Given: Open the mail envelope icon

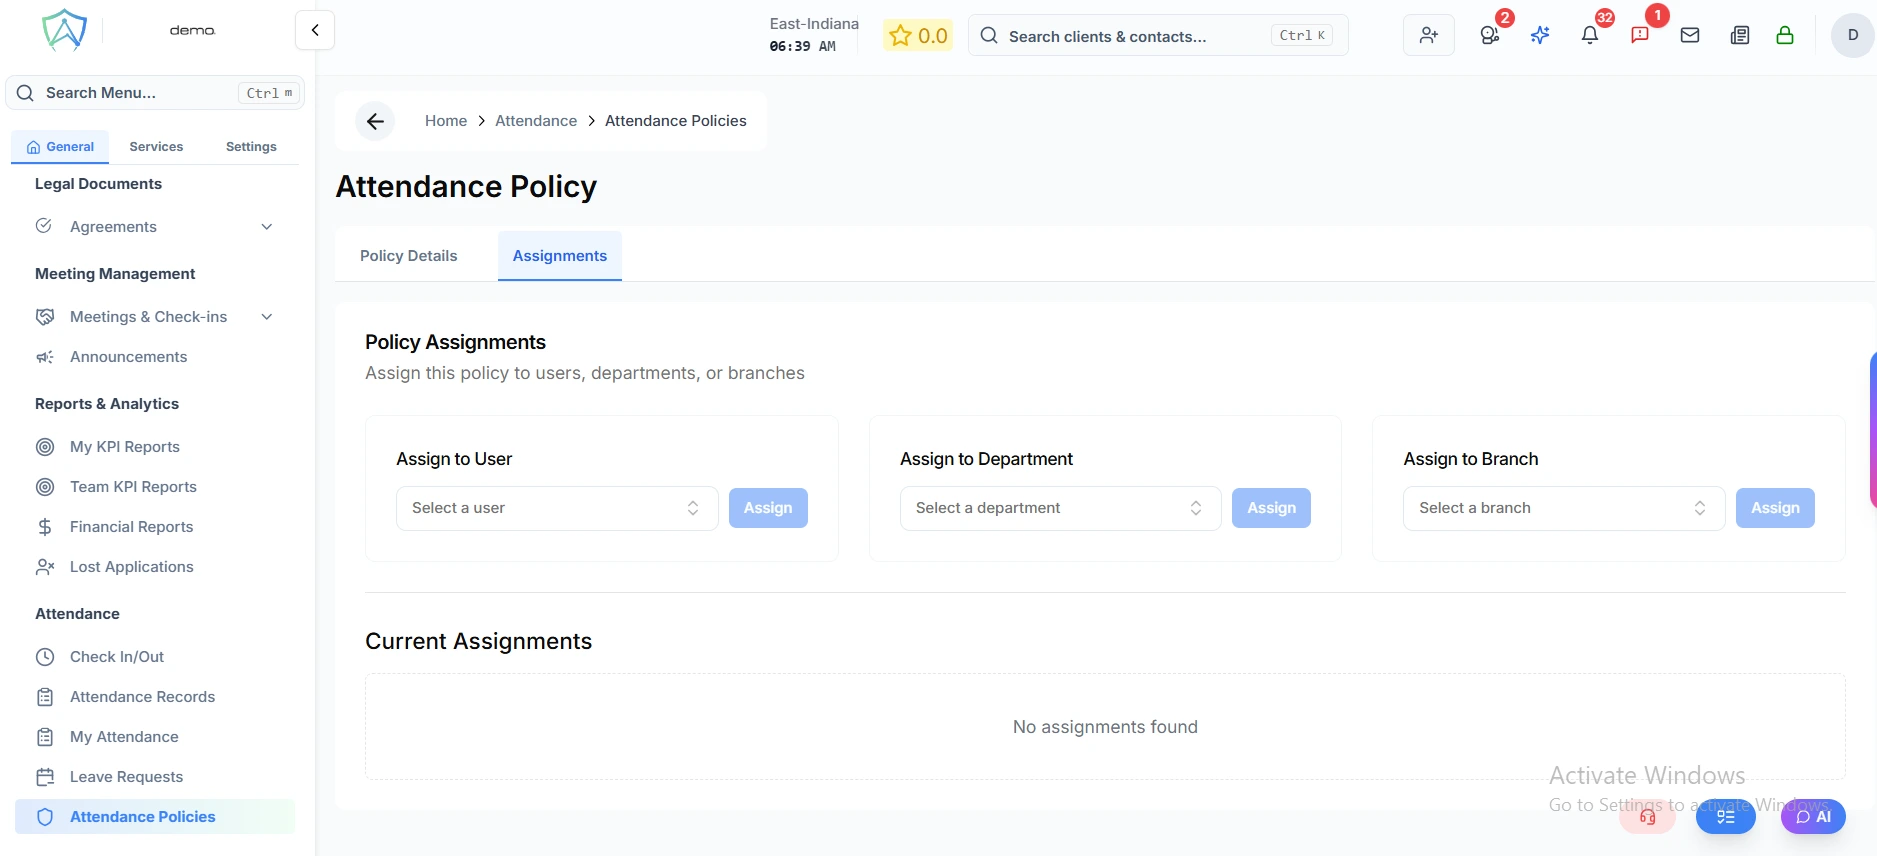Looking at the screenshot, I should coord(1690,35).
